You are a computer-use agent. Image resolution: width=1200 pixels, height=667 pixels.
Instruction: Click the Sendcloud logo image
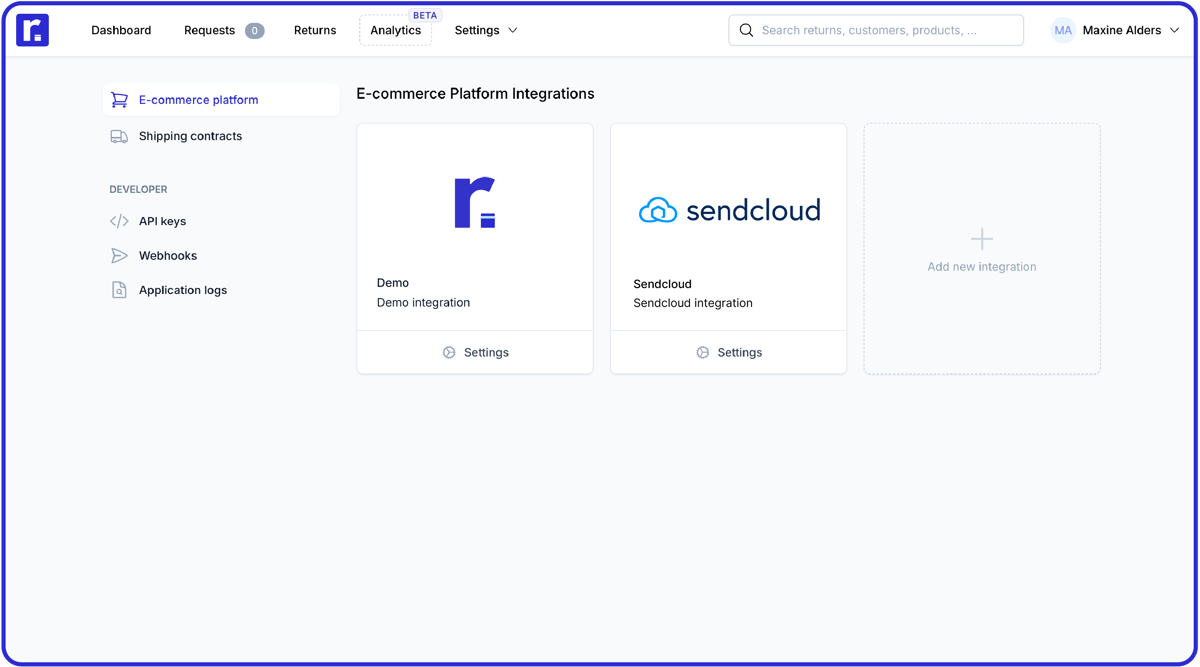coord(729,209)
